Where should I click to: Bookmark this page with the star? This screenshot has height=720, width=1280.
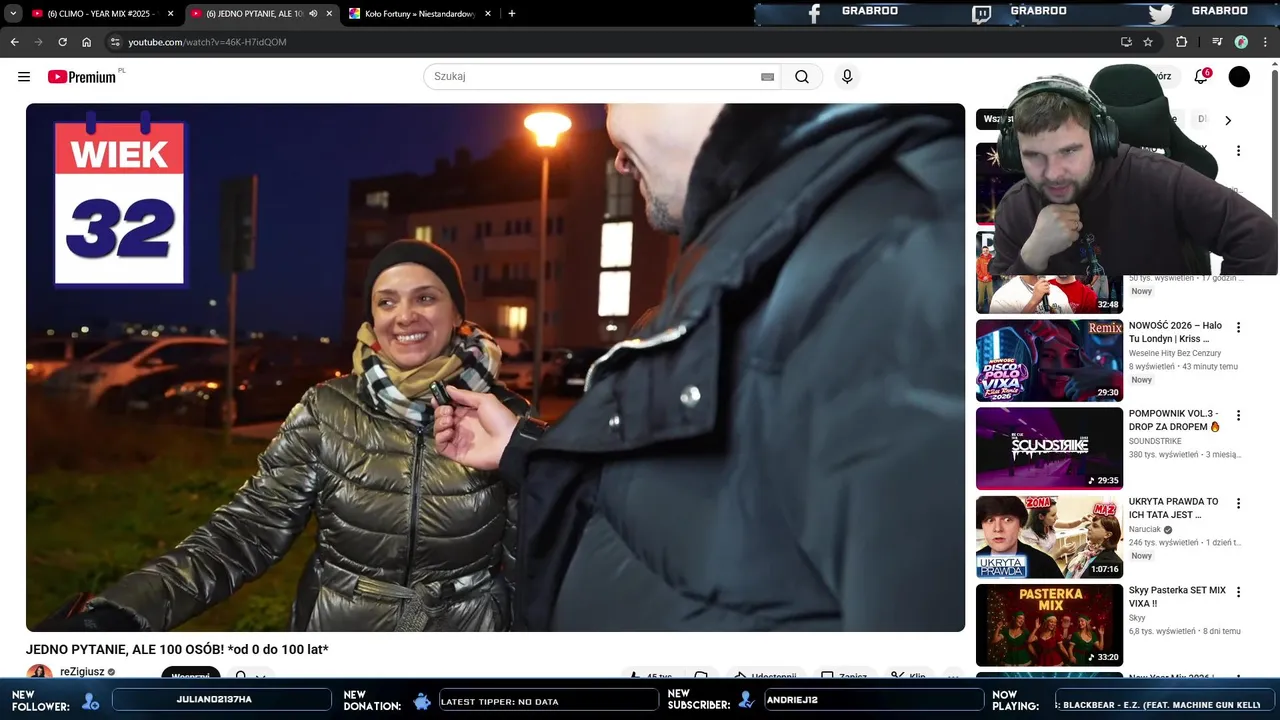1148,42
